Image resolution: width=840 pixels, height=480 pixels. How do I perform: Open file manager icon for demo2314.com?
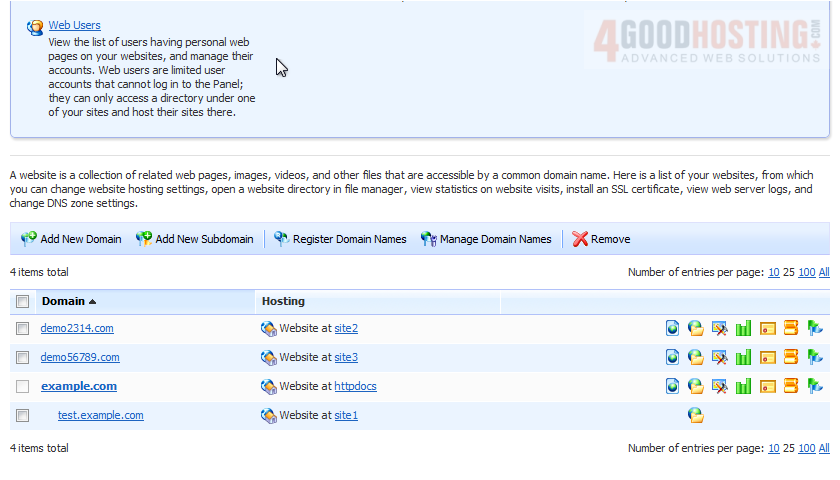[696, 328]
